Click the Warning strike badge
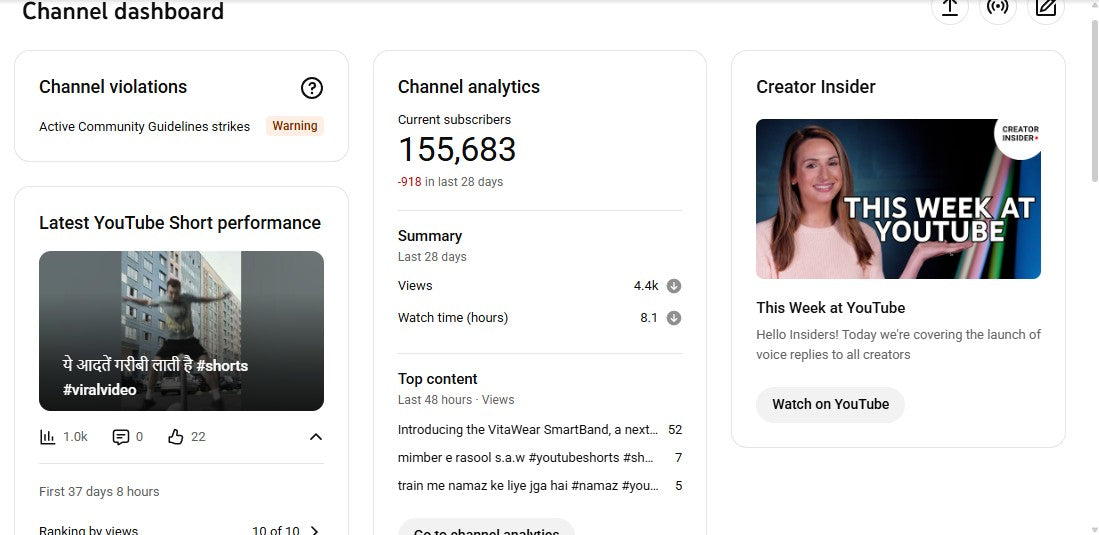This screenshot has width=1099, height=535. pyautogui.click(x=295, y=126)
